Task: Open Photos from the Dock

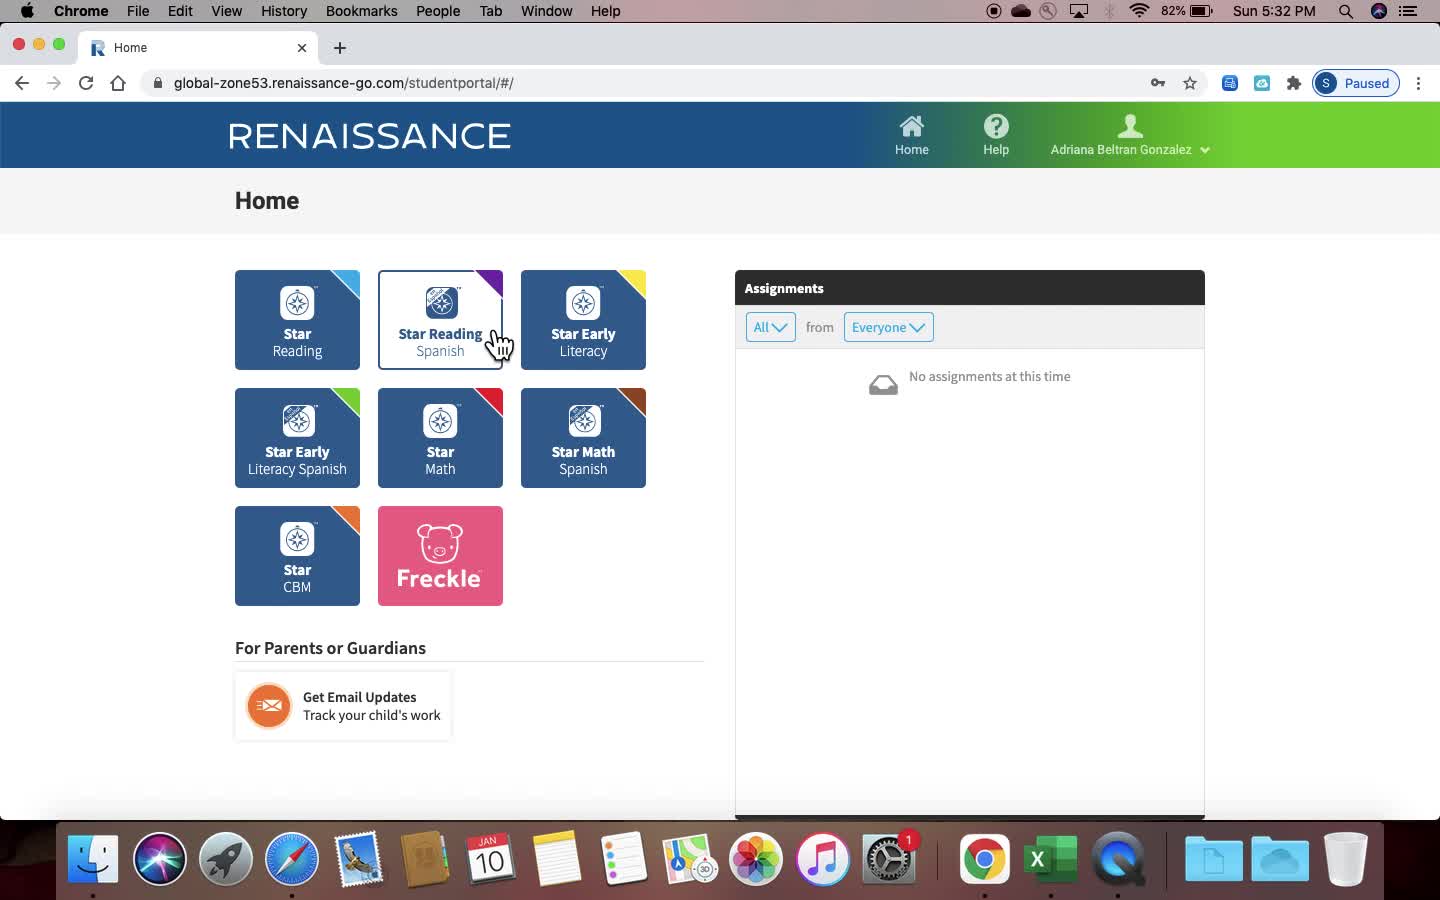Action: click(x=756, y=859)
